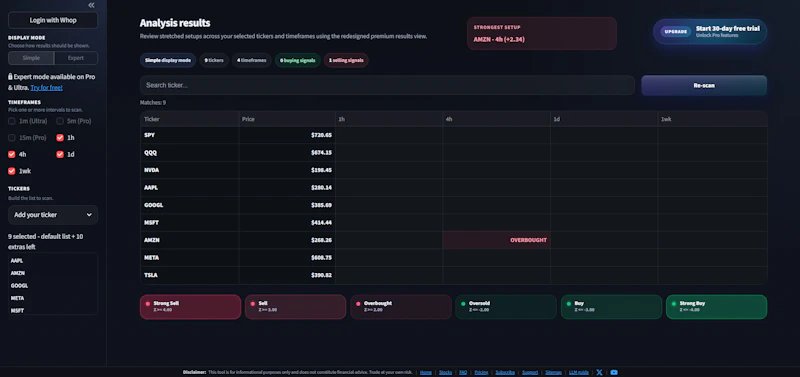Click the Ticker column header
The height and width of the screenshot is (377, 800).
[189, 119]
